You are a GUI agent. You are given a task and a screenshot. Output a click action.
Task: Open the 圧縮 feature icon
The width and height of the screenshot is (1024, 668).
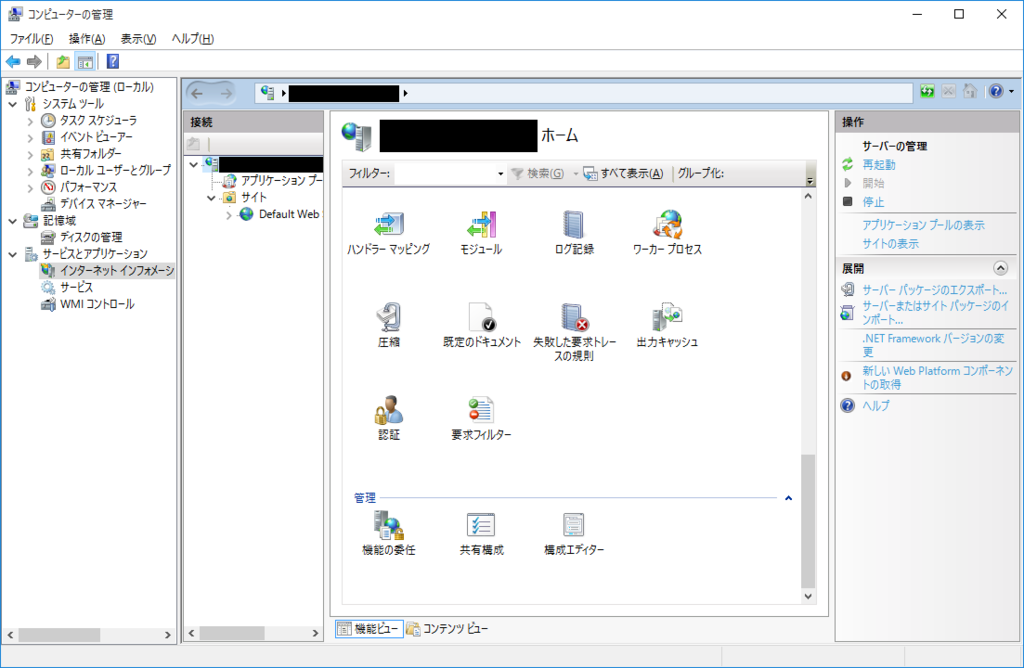(389, 326)
